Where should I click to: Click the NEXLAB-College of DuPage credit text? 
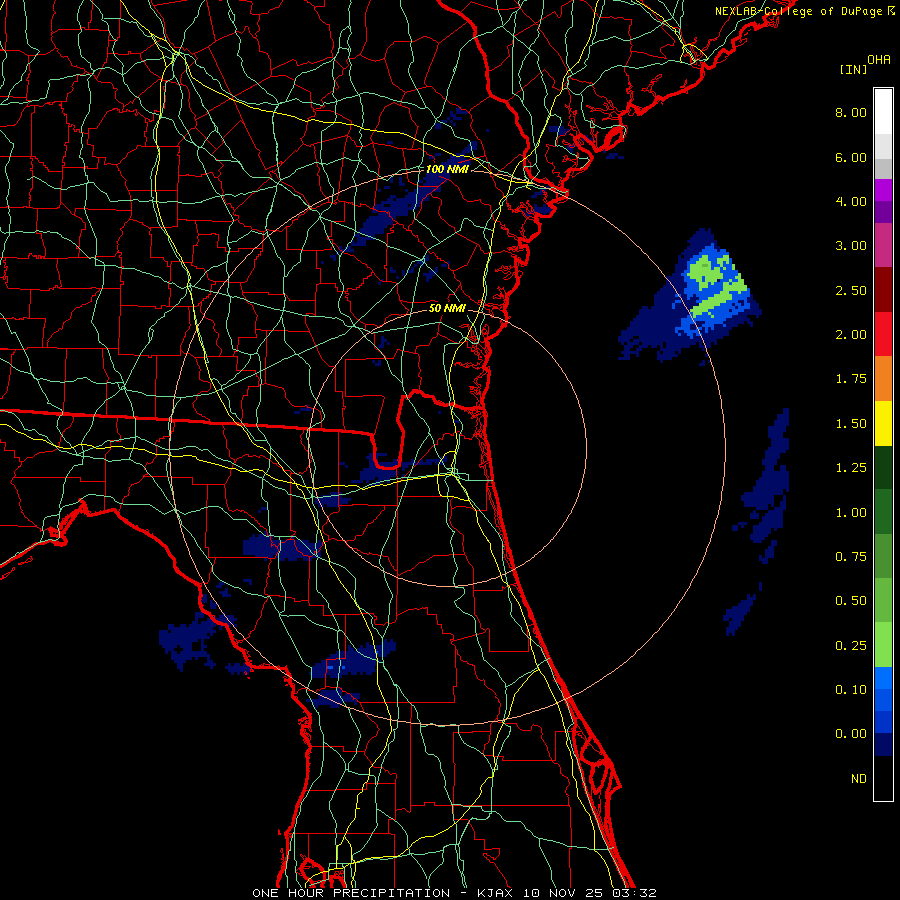(x=804, y=11)
